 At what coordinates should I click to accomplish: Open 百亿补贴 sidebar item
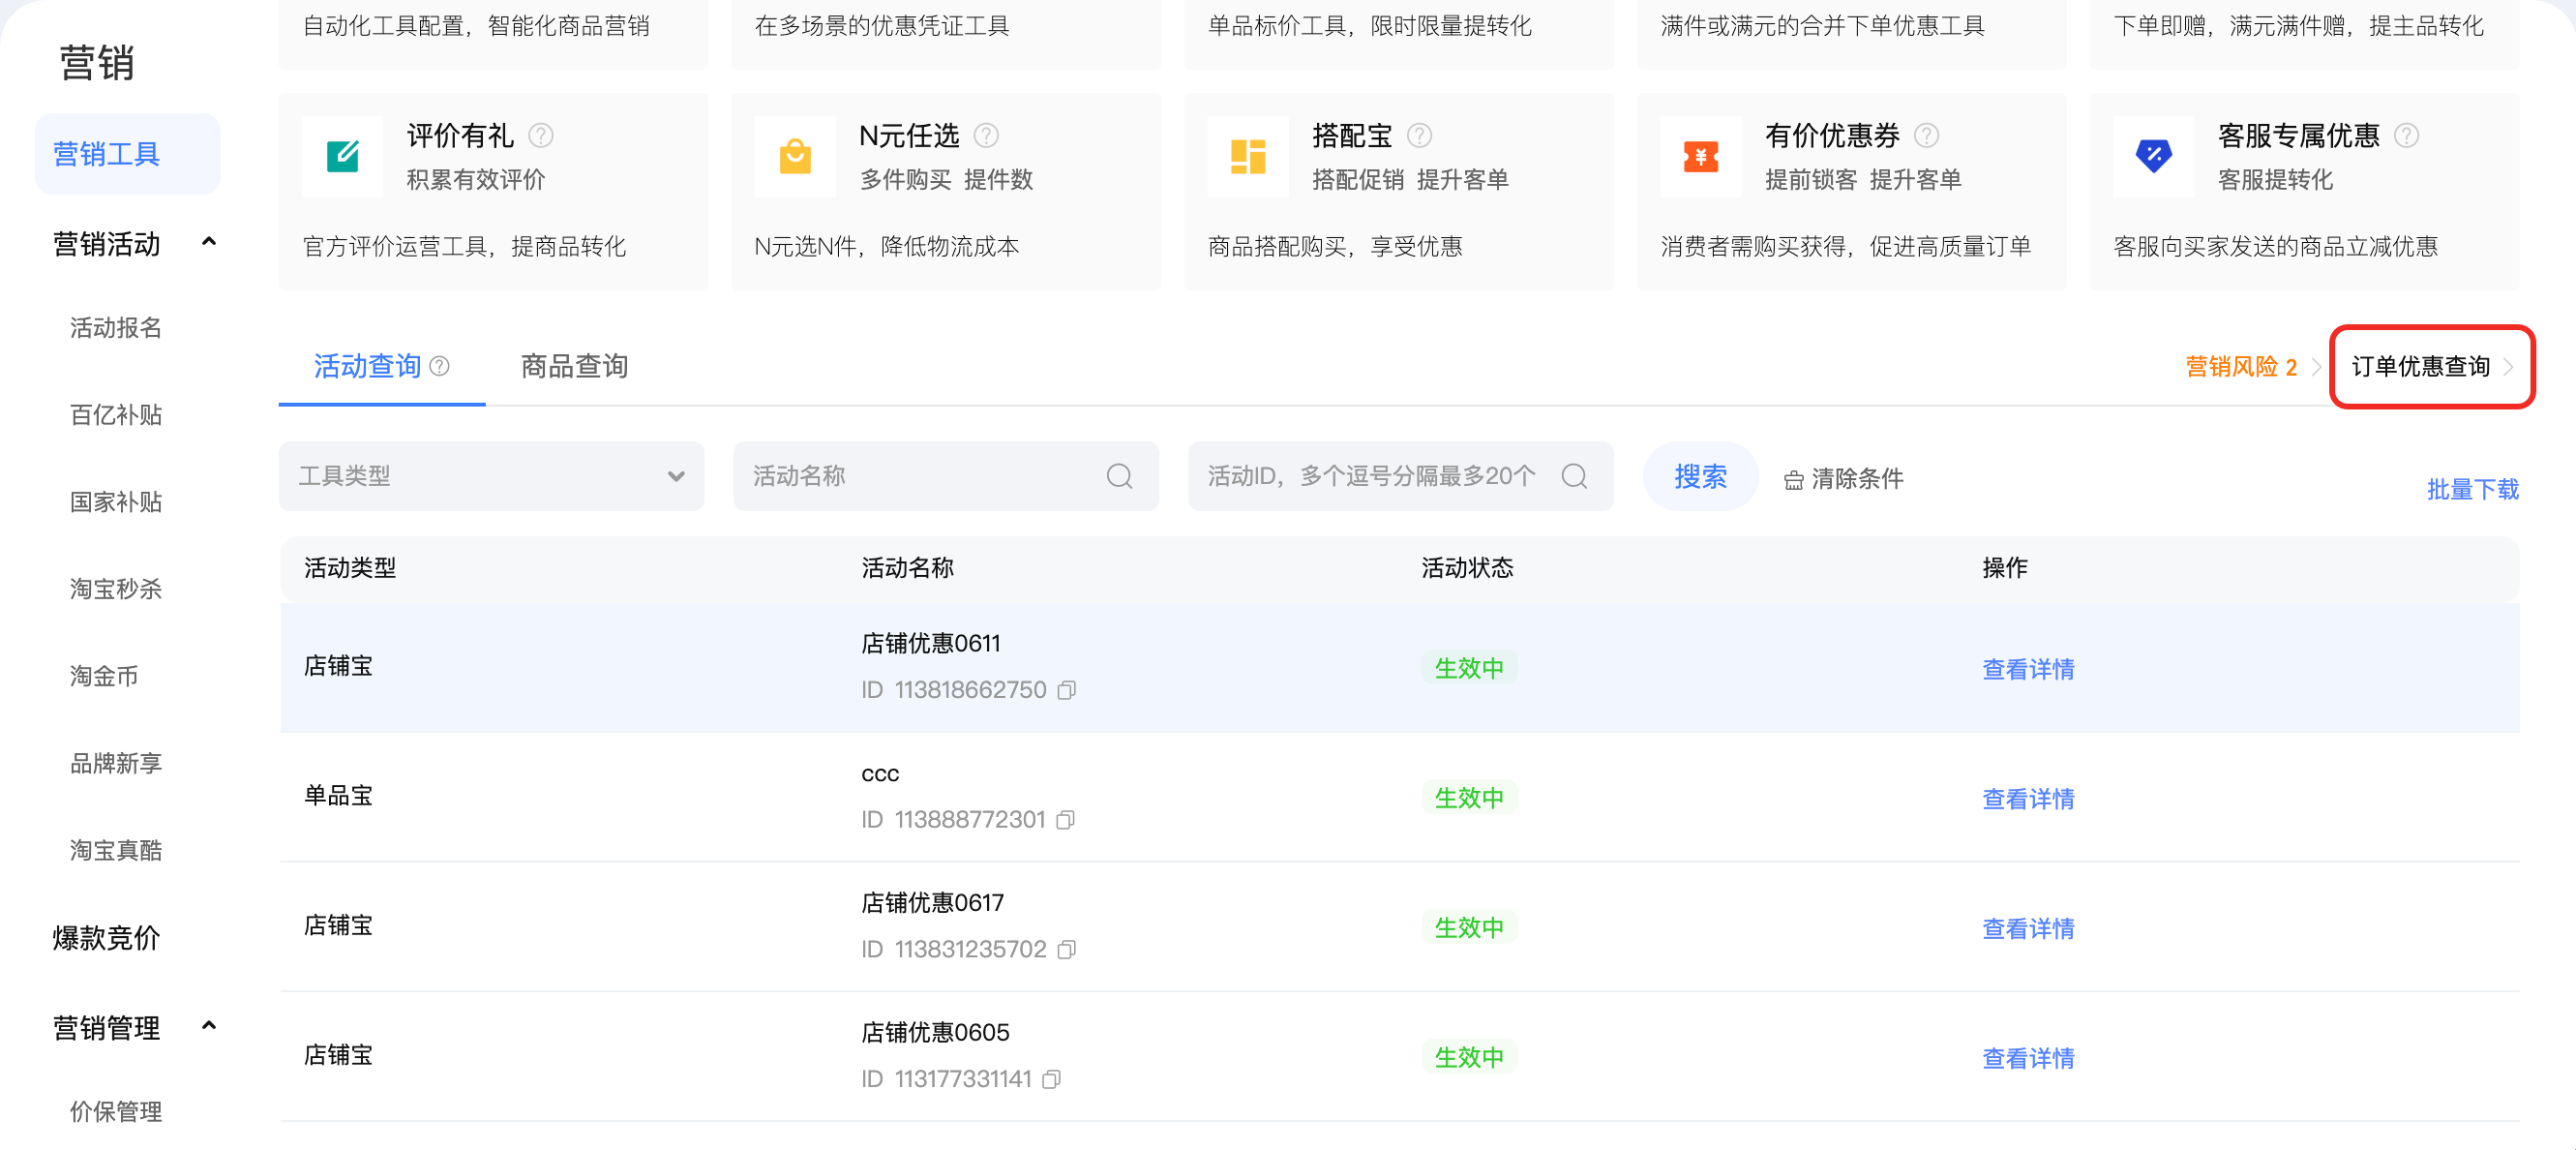[116, 415]
